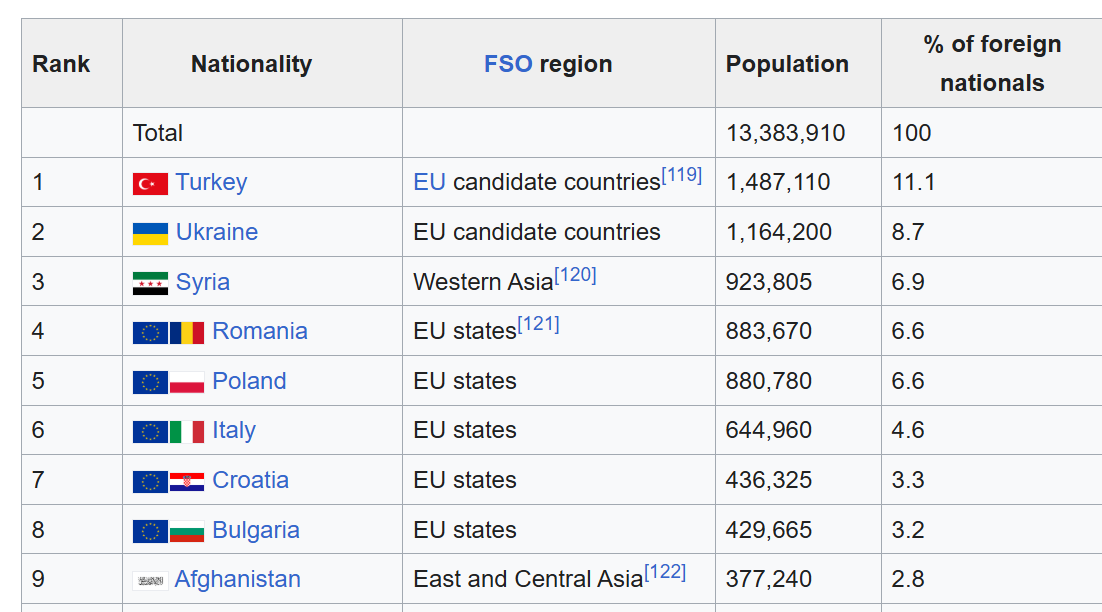Go to the Afghanistan article link
Screen dimensions: 1102x612
tap(237, 579)
